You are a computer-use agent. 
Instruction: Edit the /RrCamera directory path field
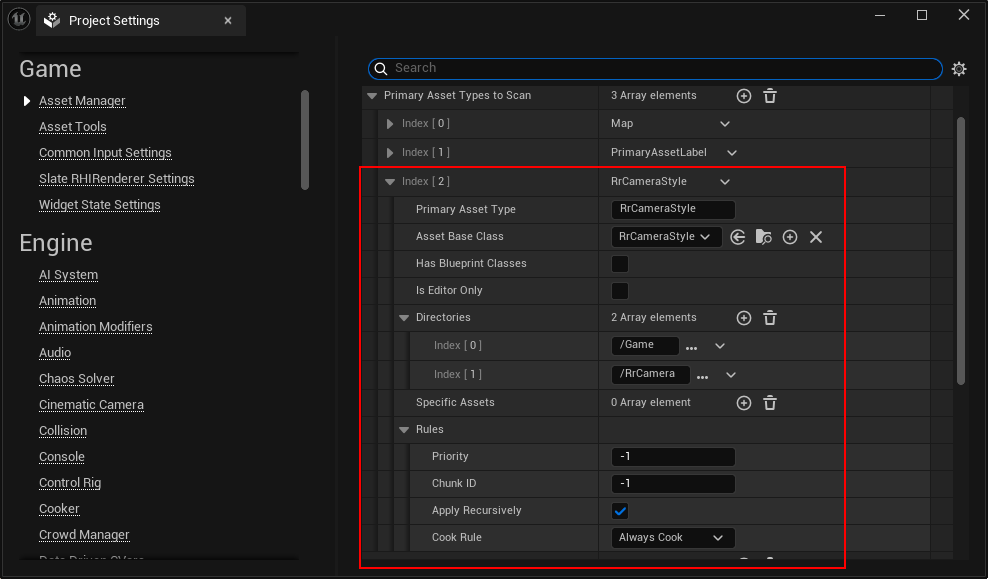(651, 375)
